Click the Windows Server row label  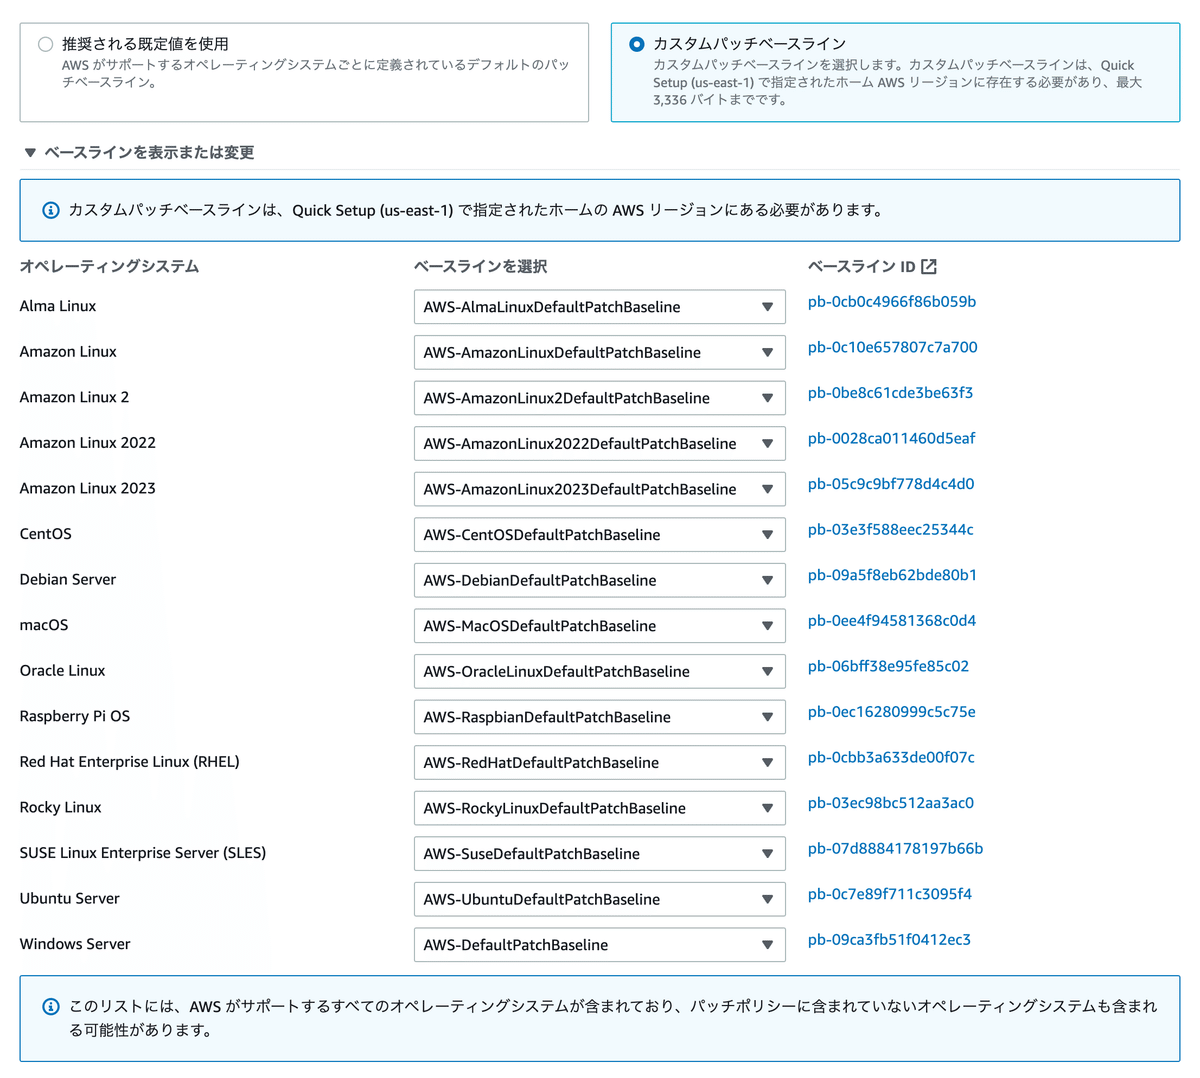coord(75,944)
